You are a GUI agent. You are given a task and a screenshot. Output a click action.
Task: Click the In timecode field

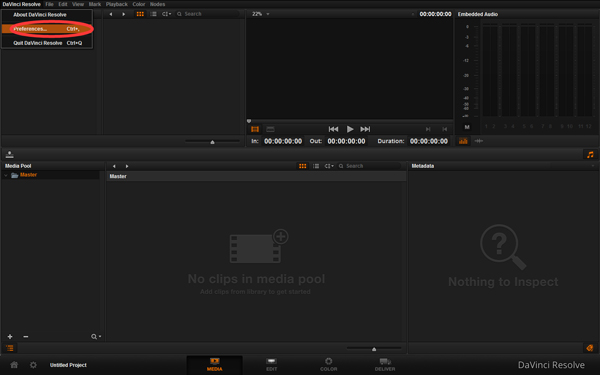click(283, 141)
